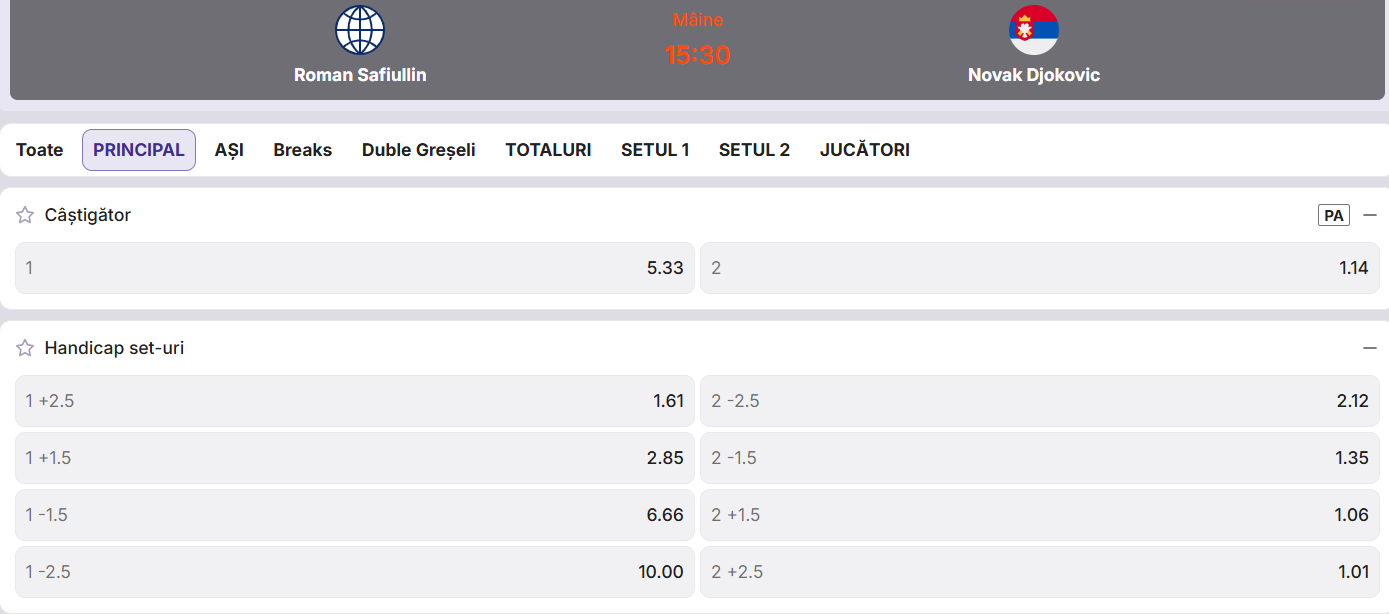Show SETUL 1 markets

click(x=655, y=150)
